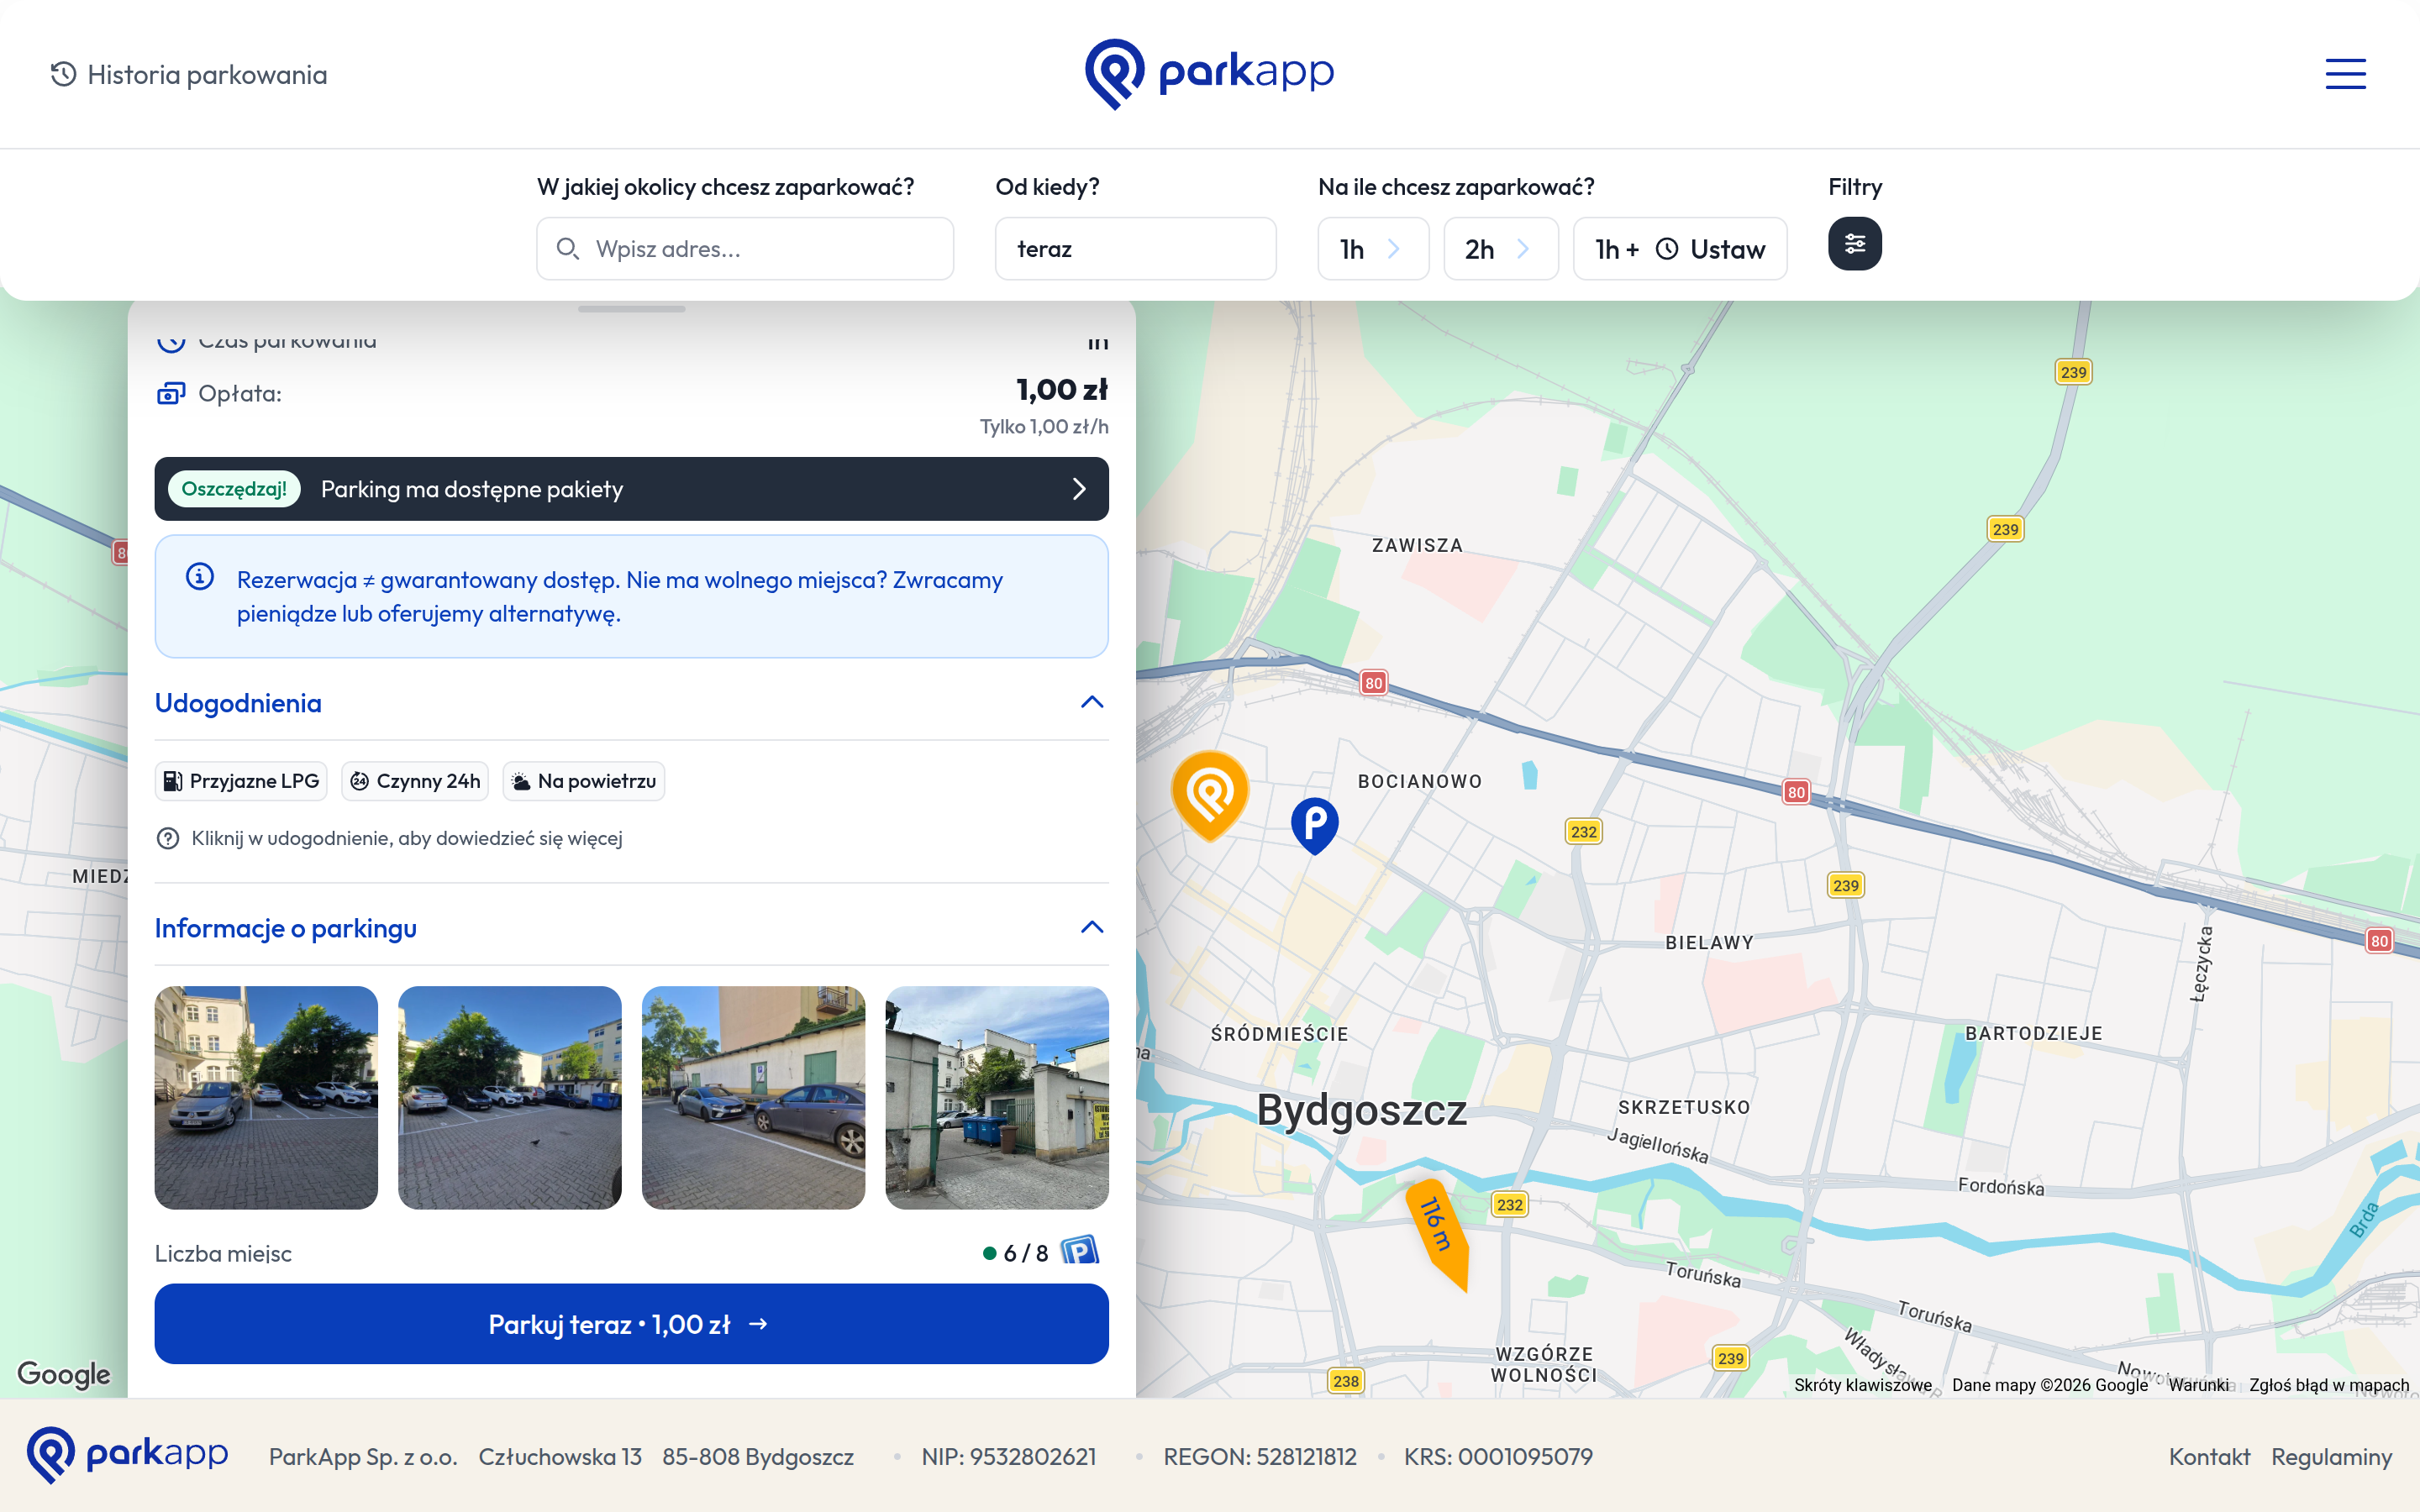
Task: Click the blue parking sign icon by 6 / 8
Action: pyautogui.click(x=1080, y=1251)
